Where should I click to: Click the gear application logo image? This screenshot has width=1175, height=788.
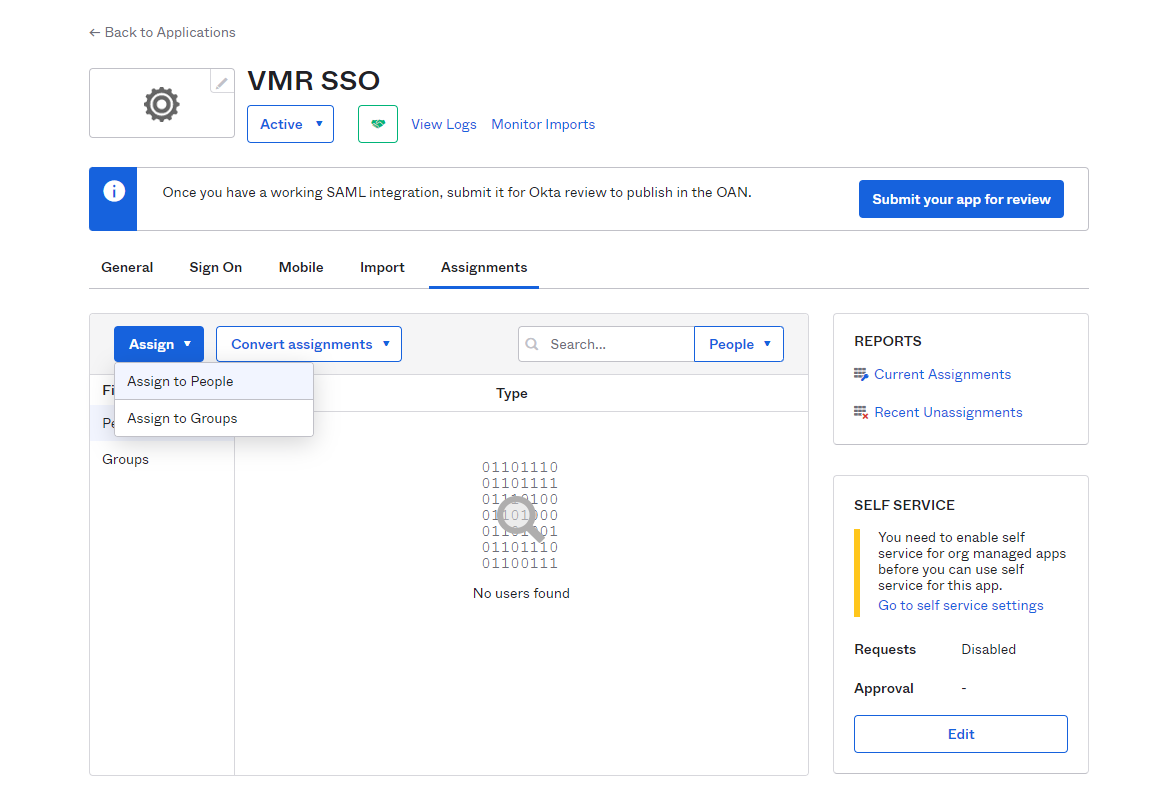pos(161,104)
